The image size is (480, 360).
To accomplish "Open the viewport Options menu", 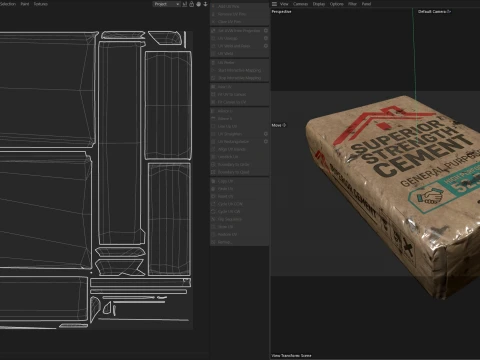I will (336, 4).
